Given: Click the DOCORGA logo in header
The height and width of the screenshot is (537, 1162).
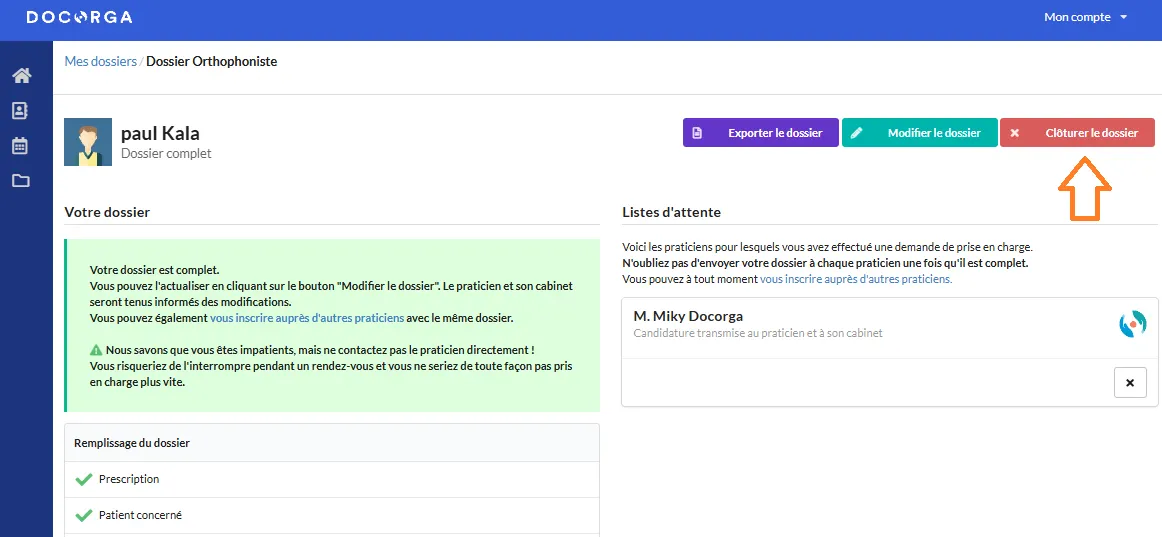Looking at the screenshot, I should pos(79,17).
